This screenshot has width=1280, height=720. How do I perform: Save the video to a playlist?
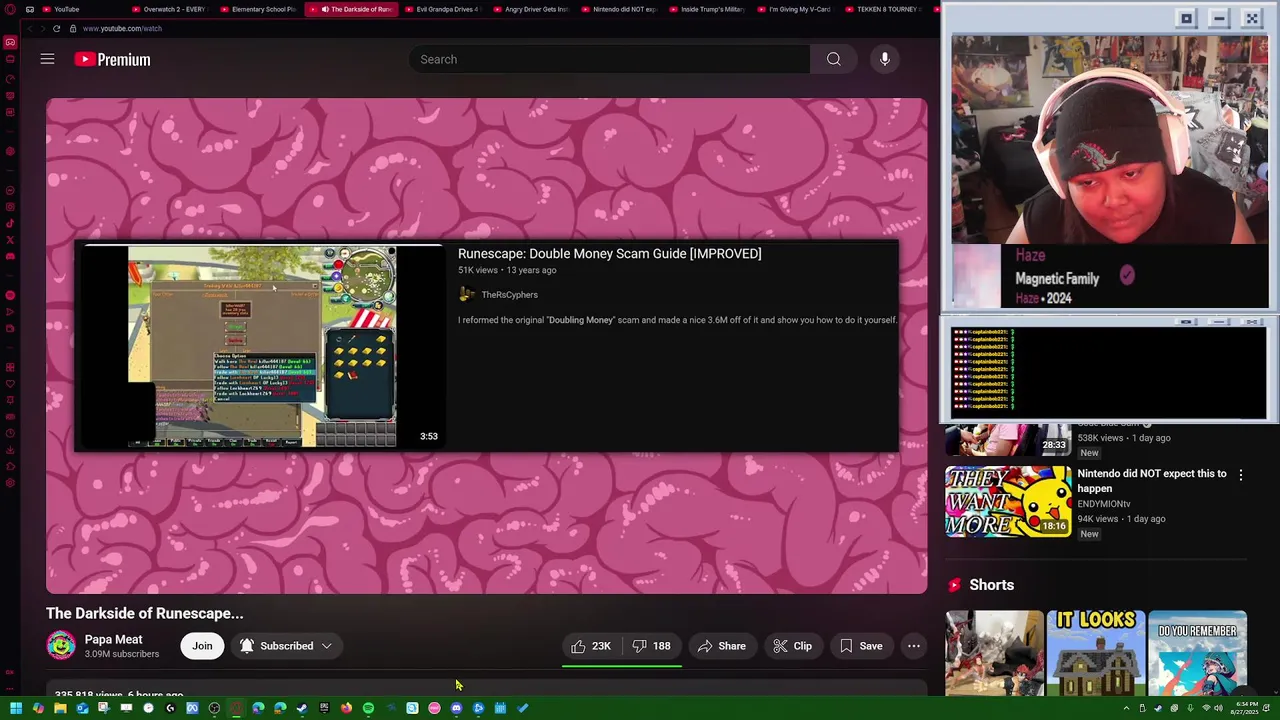tap(861, 646)
